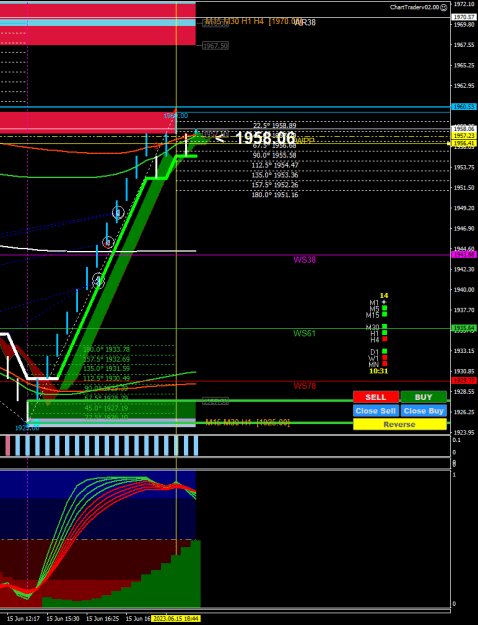Click the 180.0° 1951.16 angle level
Image resolution: width=478 pixels, height=625 pixels.
coord(275,195)
